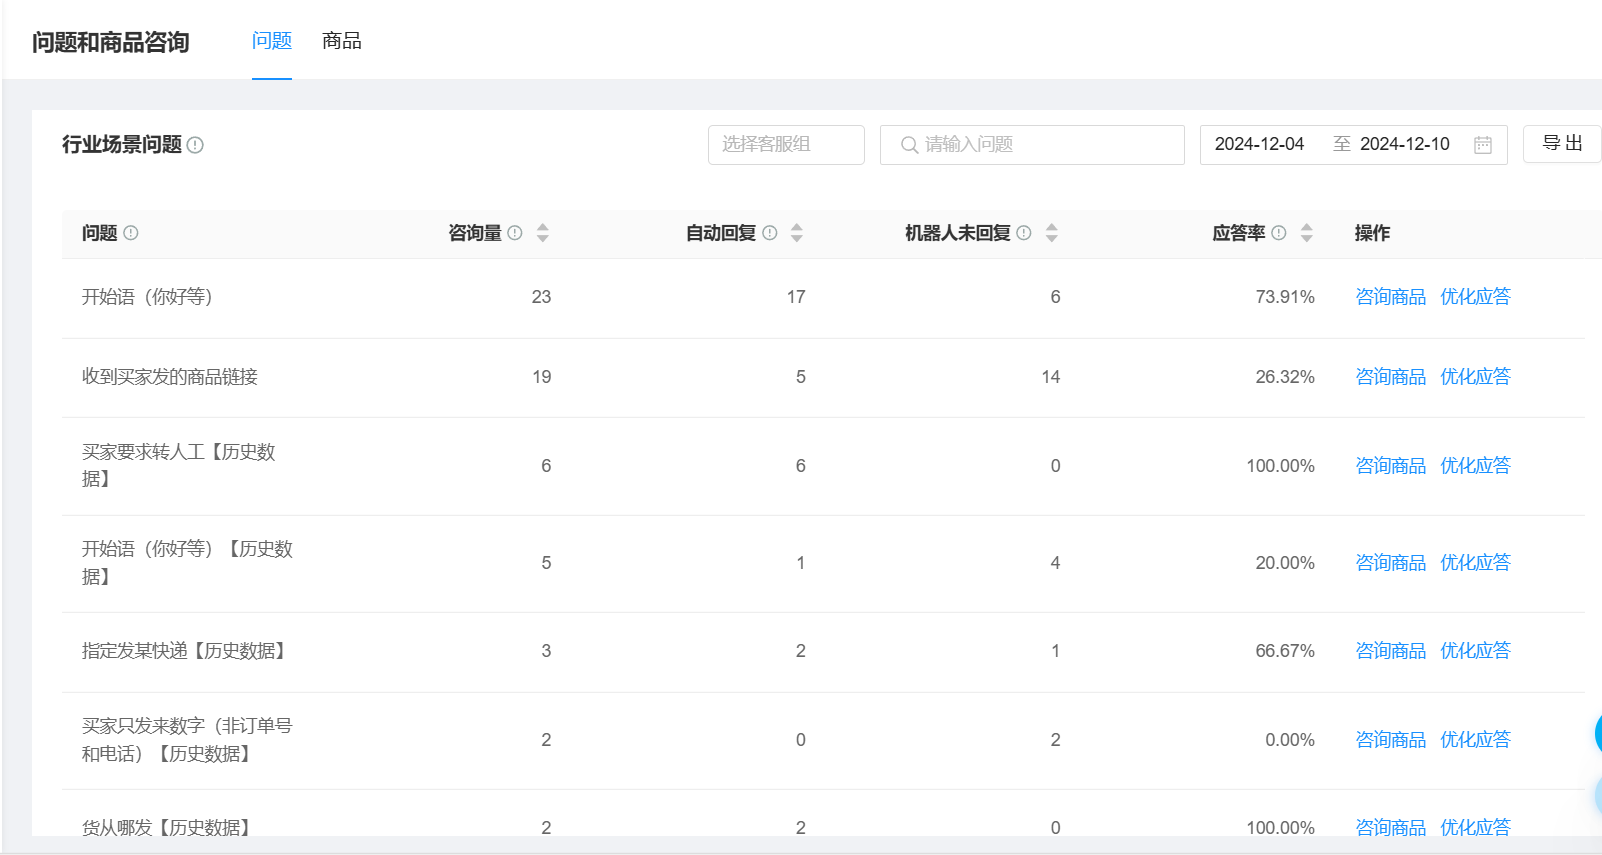
Task: Click info icon next to 机器人未回复 header
Action: click(x=1024, y=233)
